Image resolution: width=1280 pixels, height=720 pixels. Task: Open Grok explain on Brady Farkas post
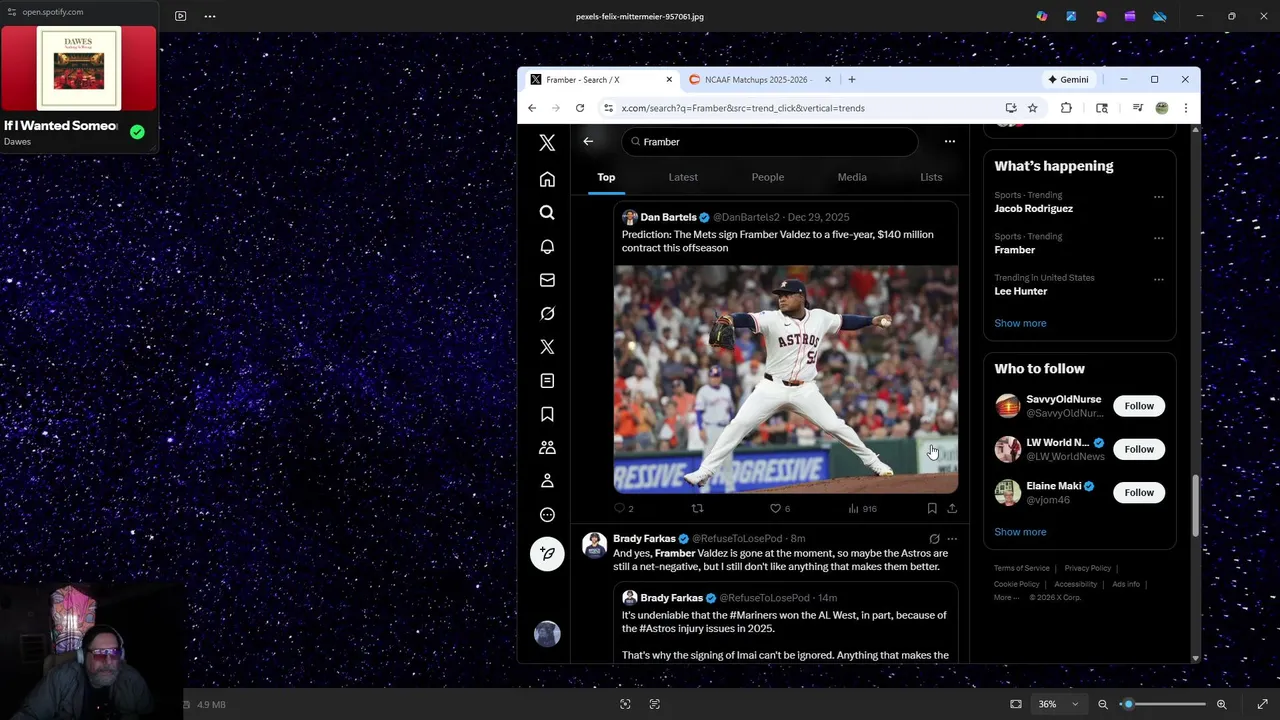coord(934,538)
